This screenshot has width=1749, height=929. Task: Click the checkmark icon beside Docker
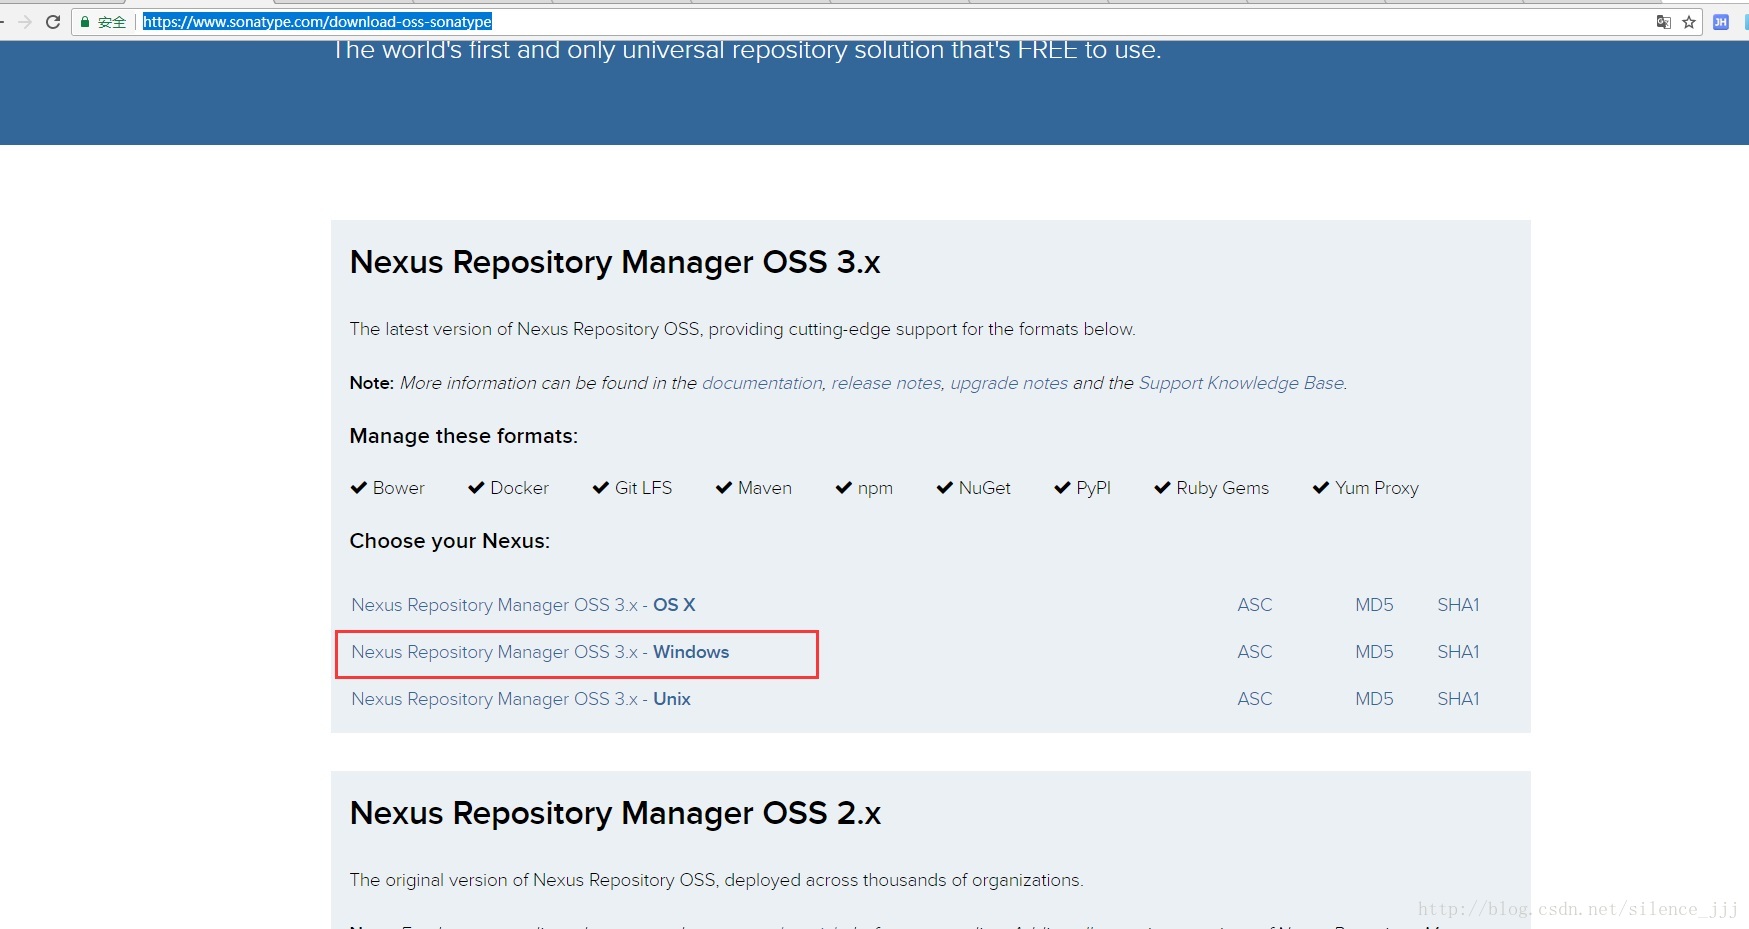click(476, 488)
